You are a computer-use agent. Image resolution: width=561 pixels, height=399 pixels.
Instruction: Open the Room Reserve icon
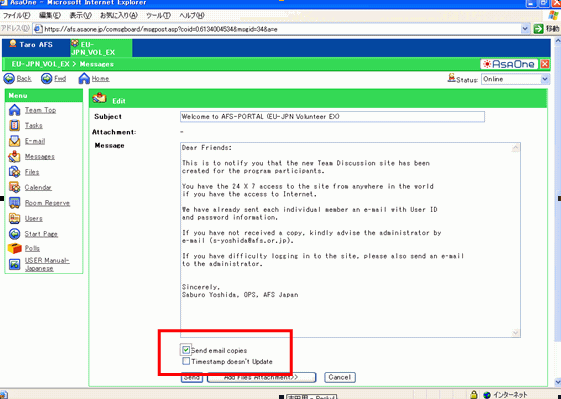14,203
